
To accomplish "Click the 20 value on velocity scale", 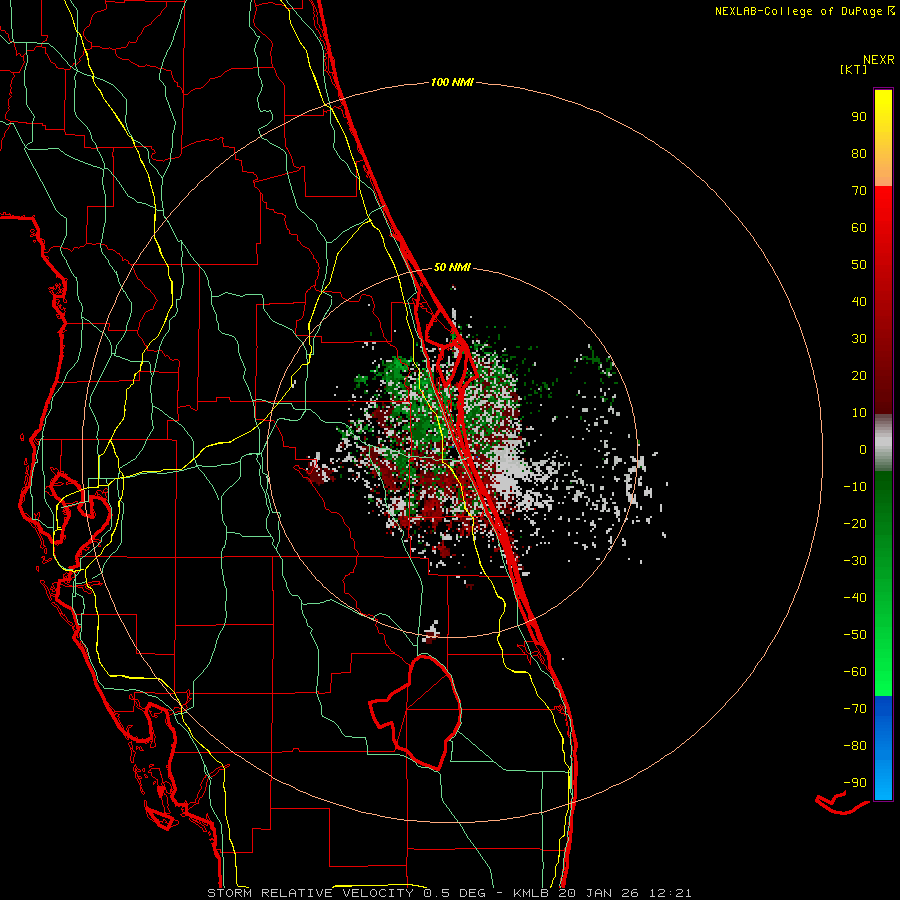I will click(x=859, y=375).
